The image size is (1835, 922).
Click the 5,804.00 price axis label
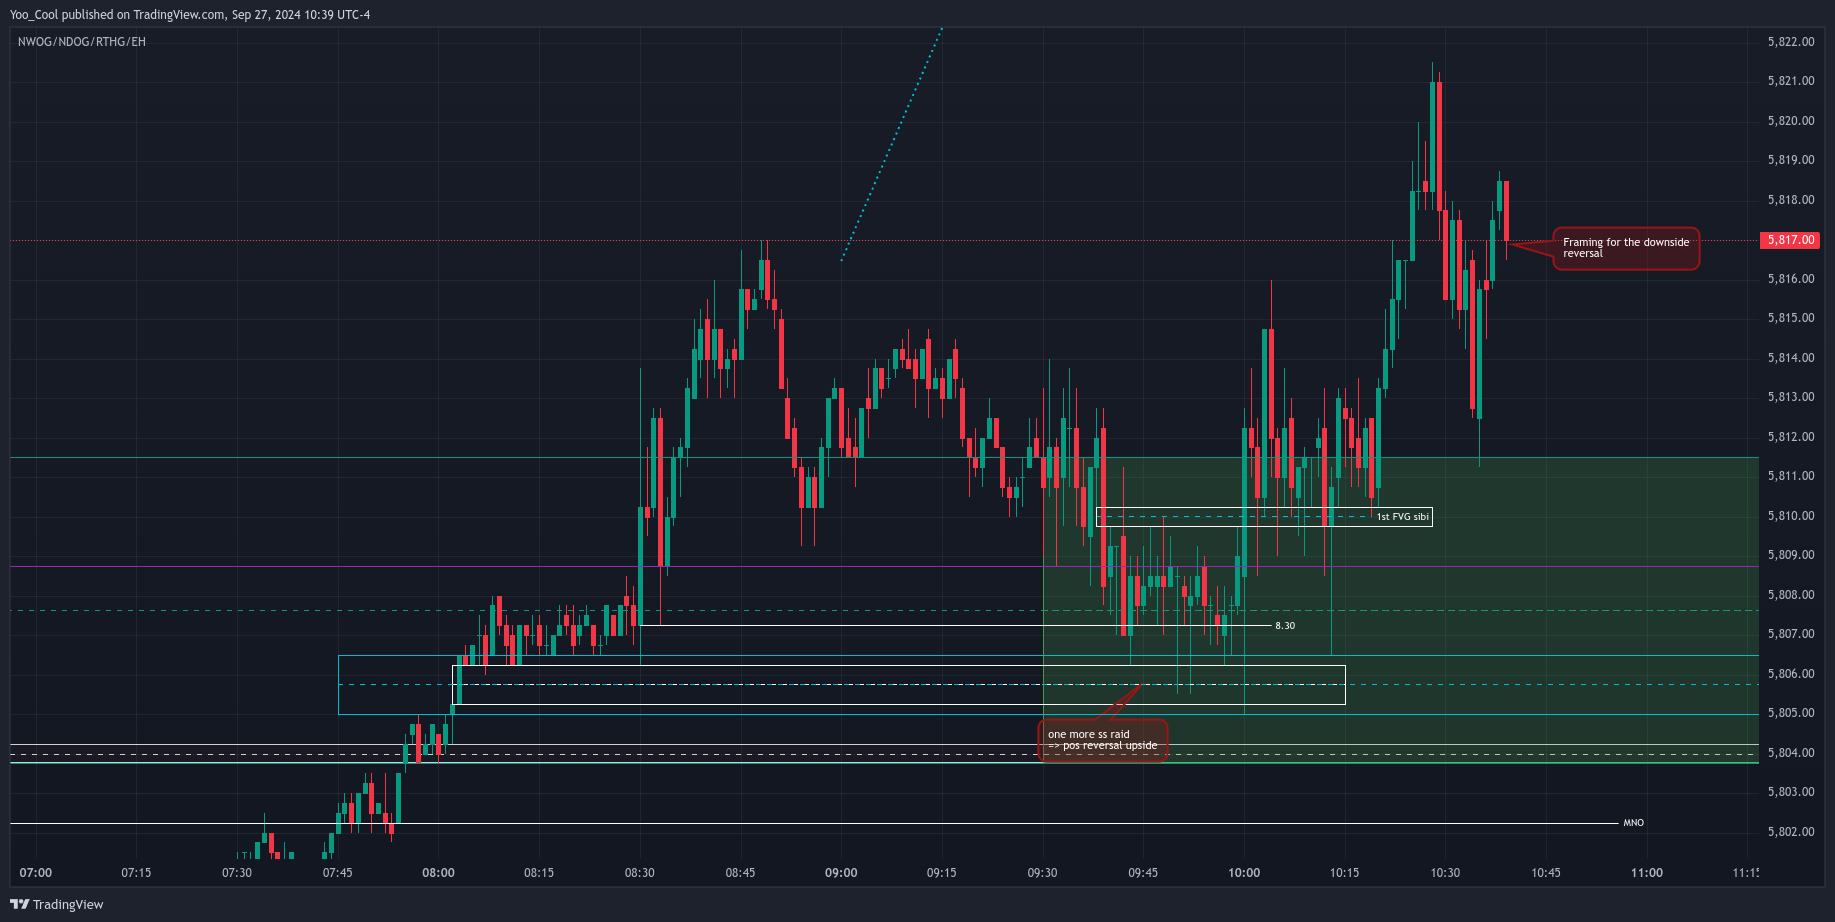pyautogui.click(x=1791, y=753)
